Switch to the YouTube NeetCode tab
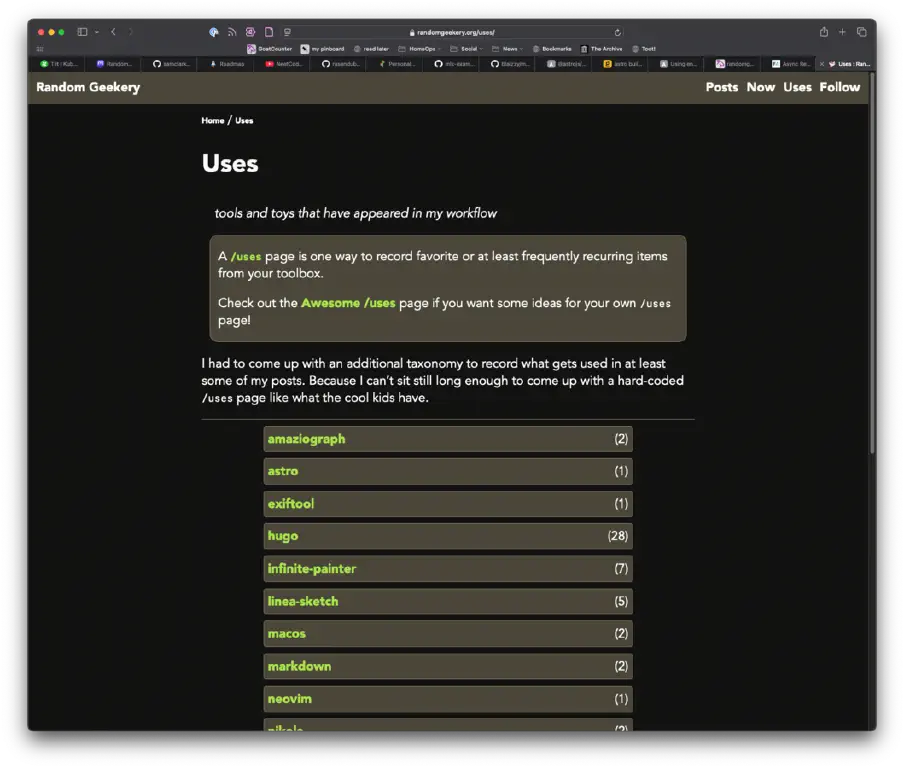904x768 pixels. pyautogui.click(x=283, y=64)
